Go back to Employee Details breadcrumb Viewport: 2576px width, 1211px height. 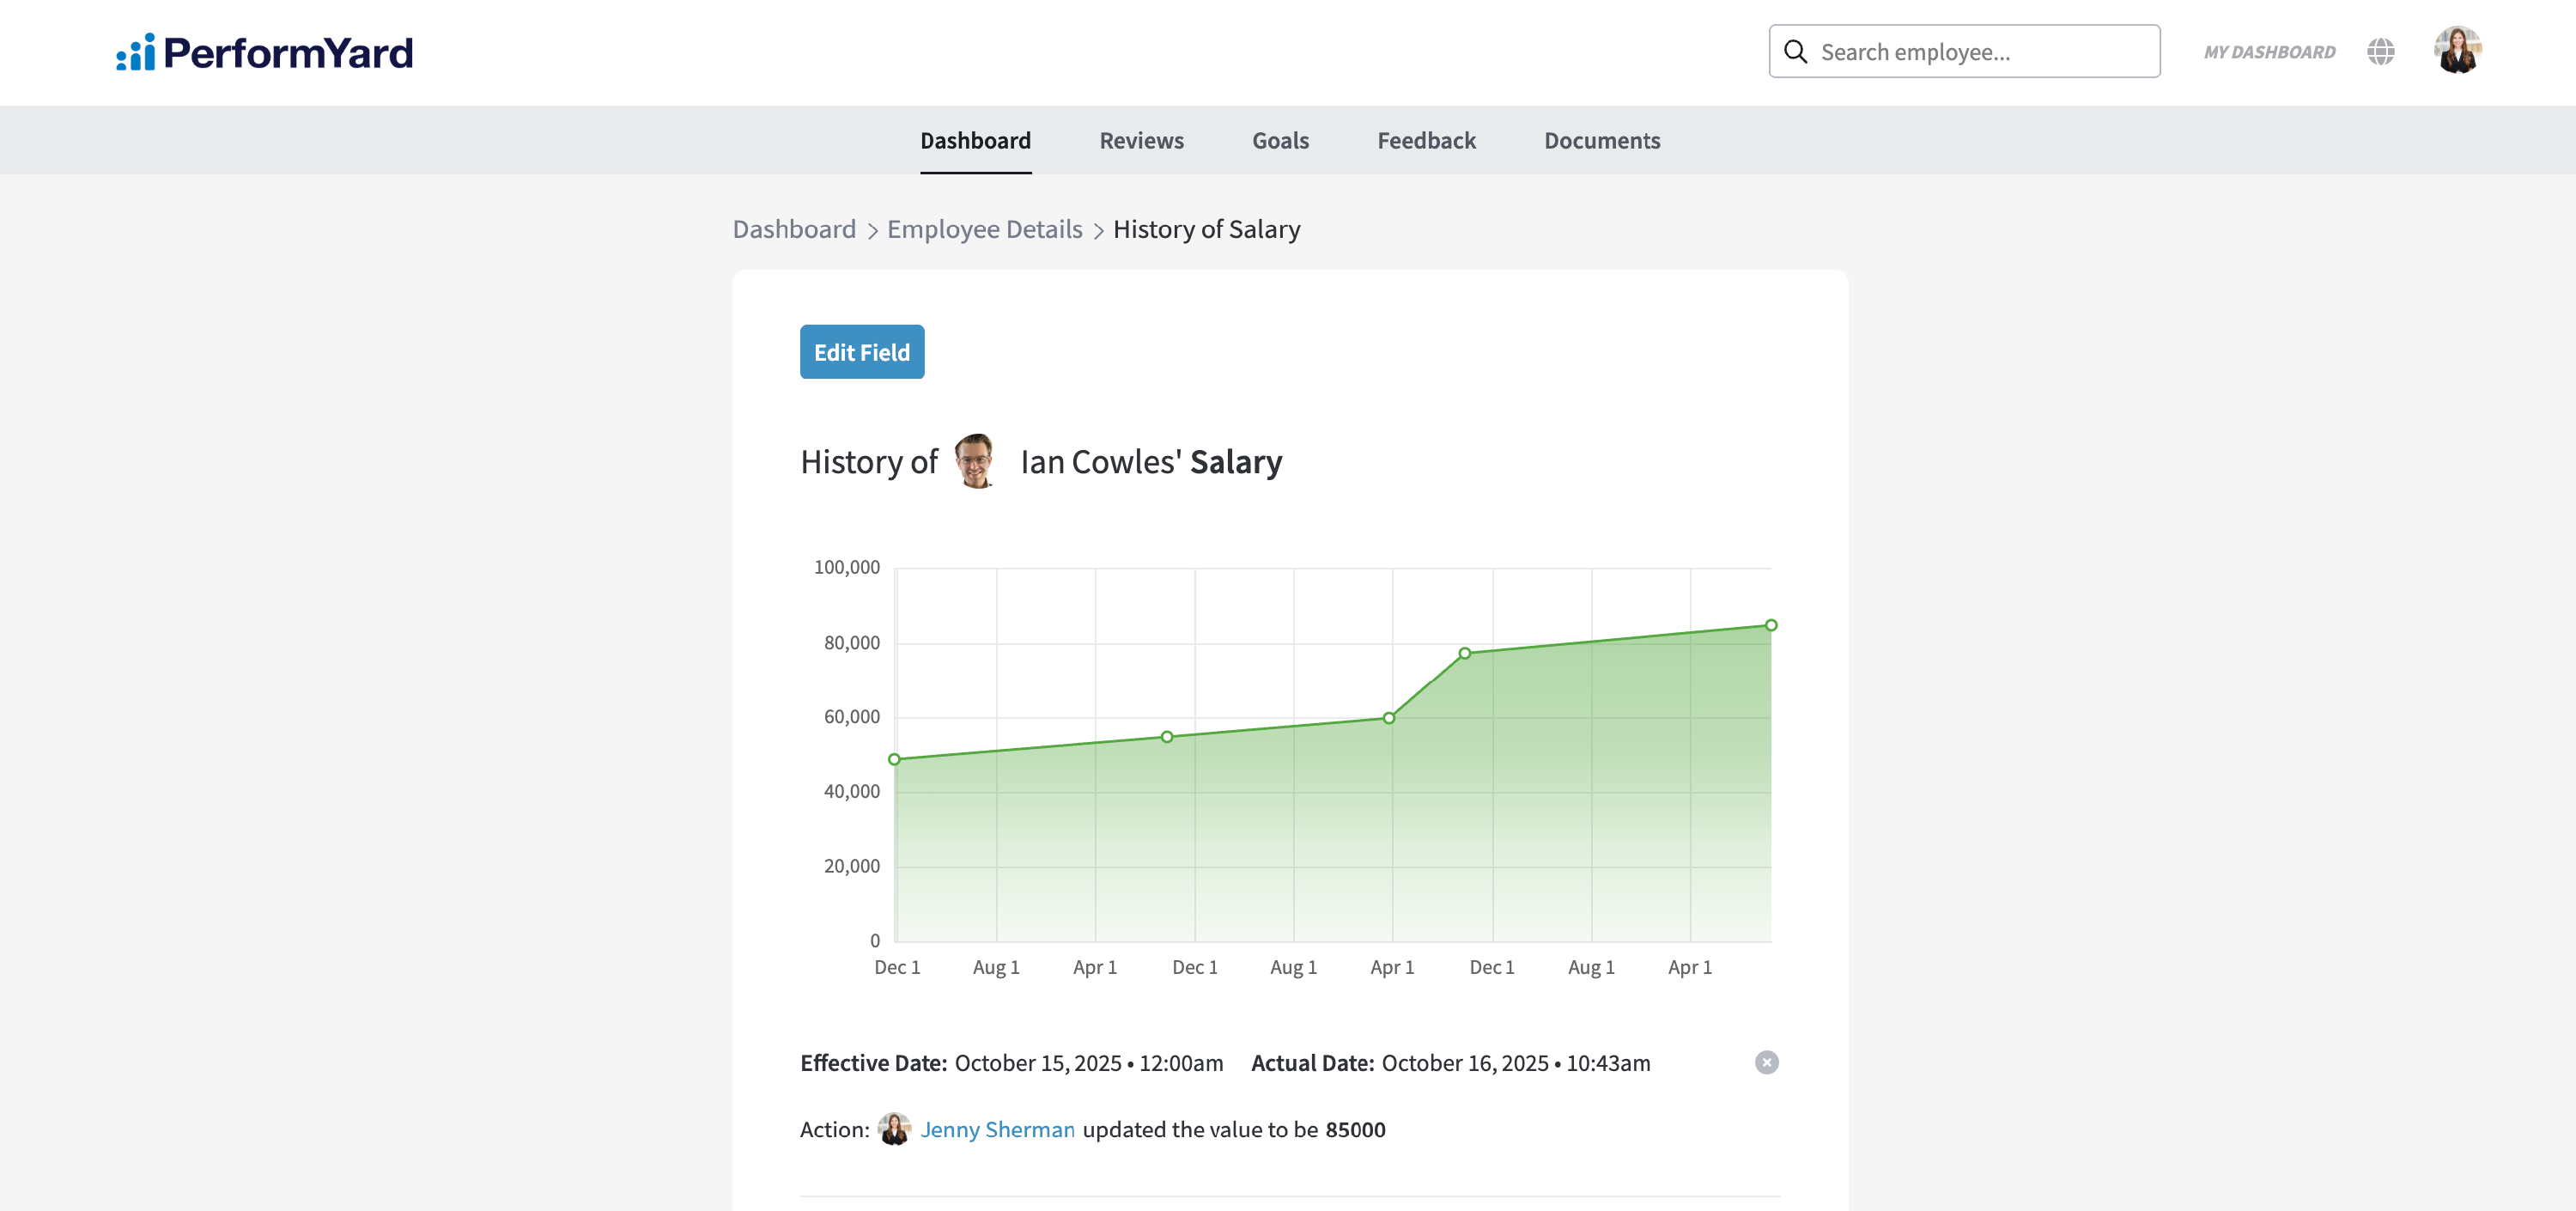(x=984, y=229)
